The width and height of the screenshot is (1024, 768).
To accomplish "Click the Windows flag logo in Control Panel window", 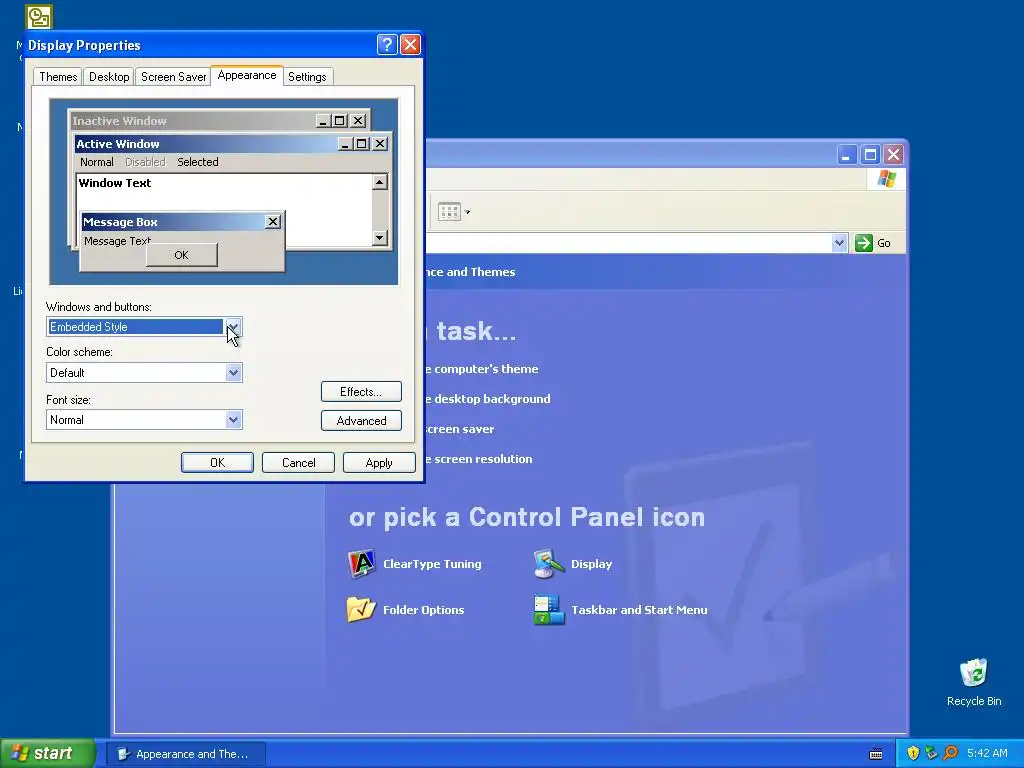I will pos(886,179).
